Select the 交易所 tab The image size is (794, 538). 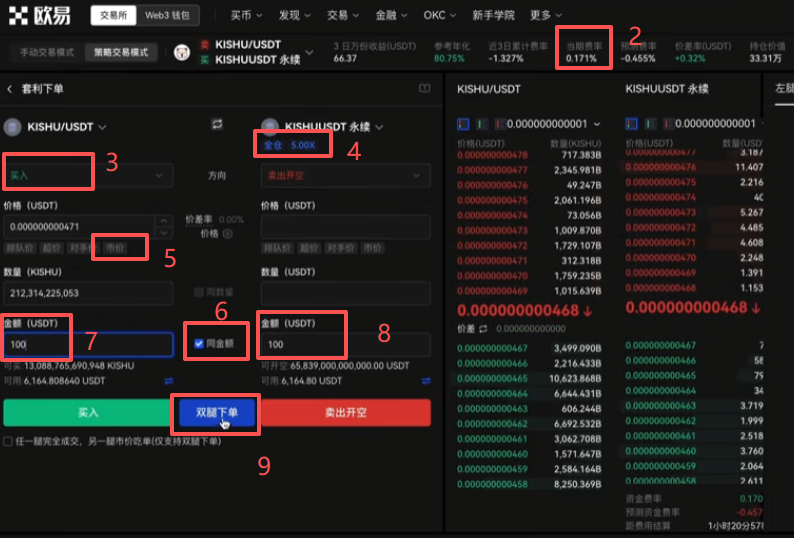[113, 15]
